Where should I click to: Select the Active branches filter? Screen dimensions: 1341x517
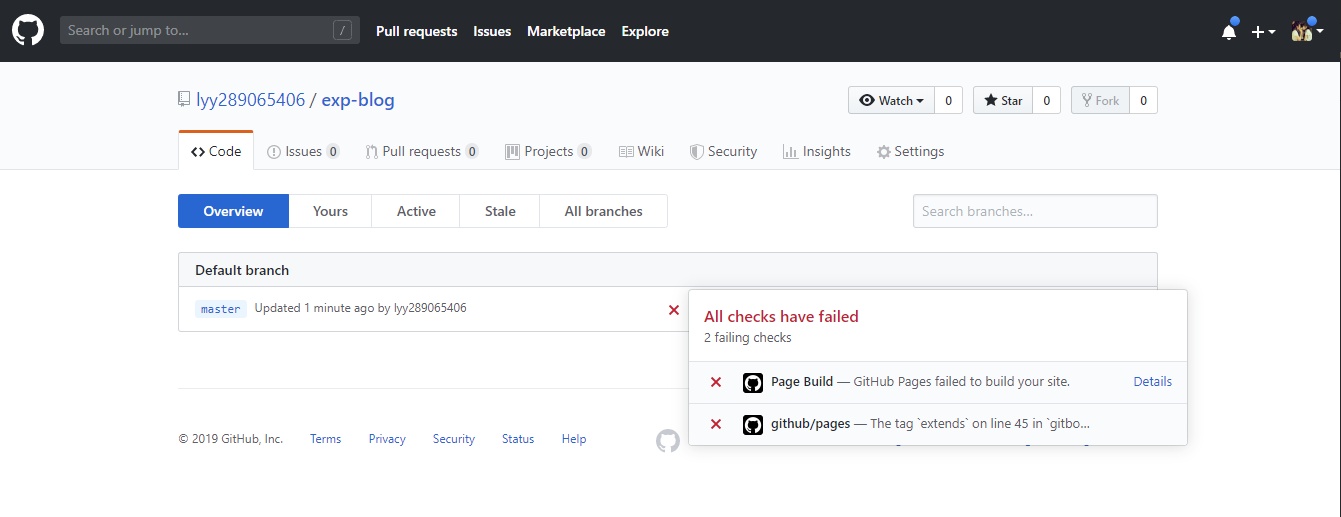416,211
